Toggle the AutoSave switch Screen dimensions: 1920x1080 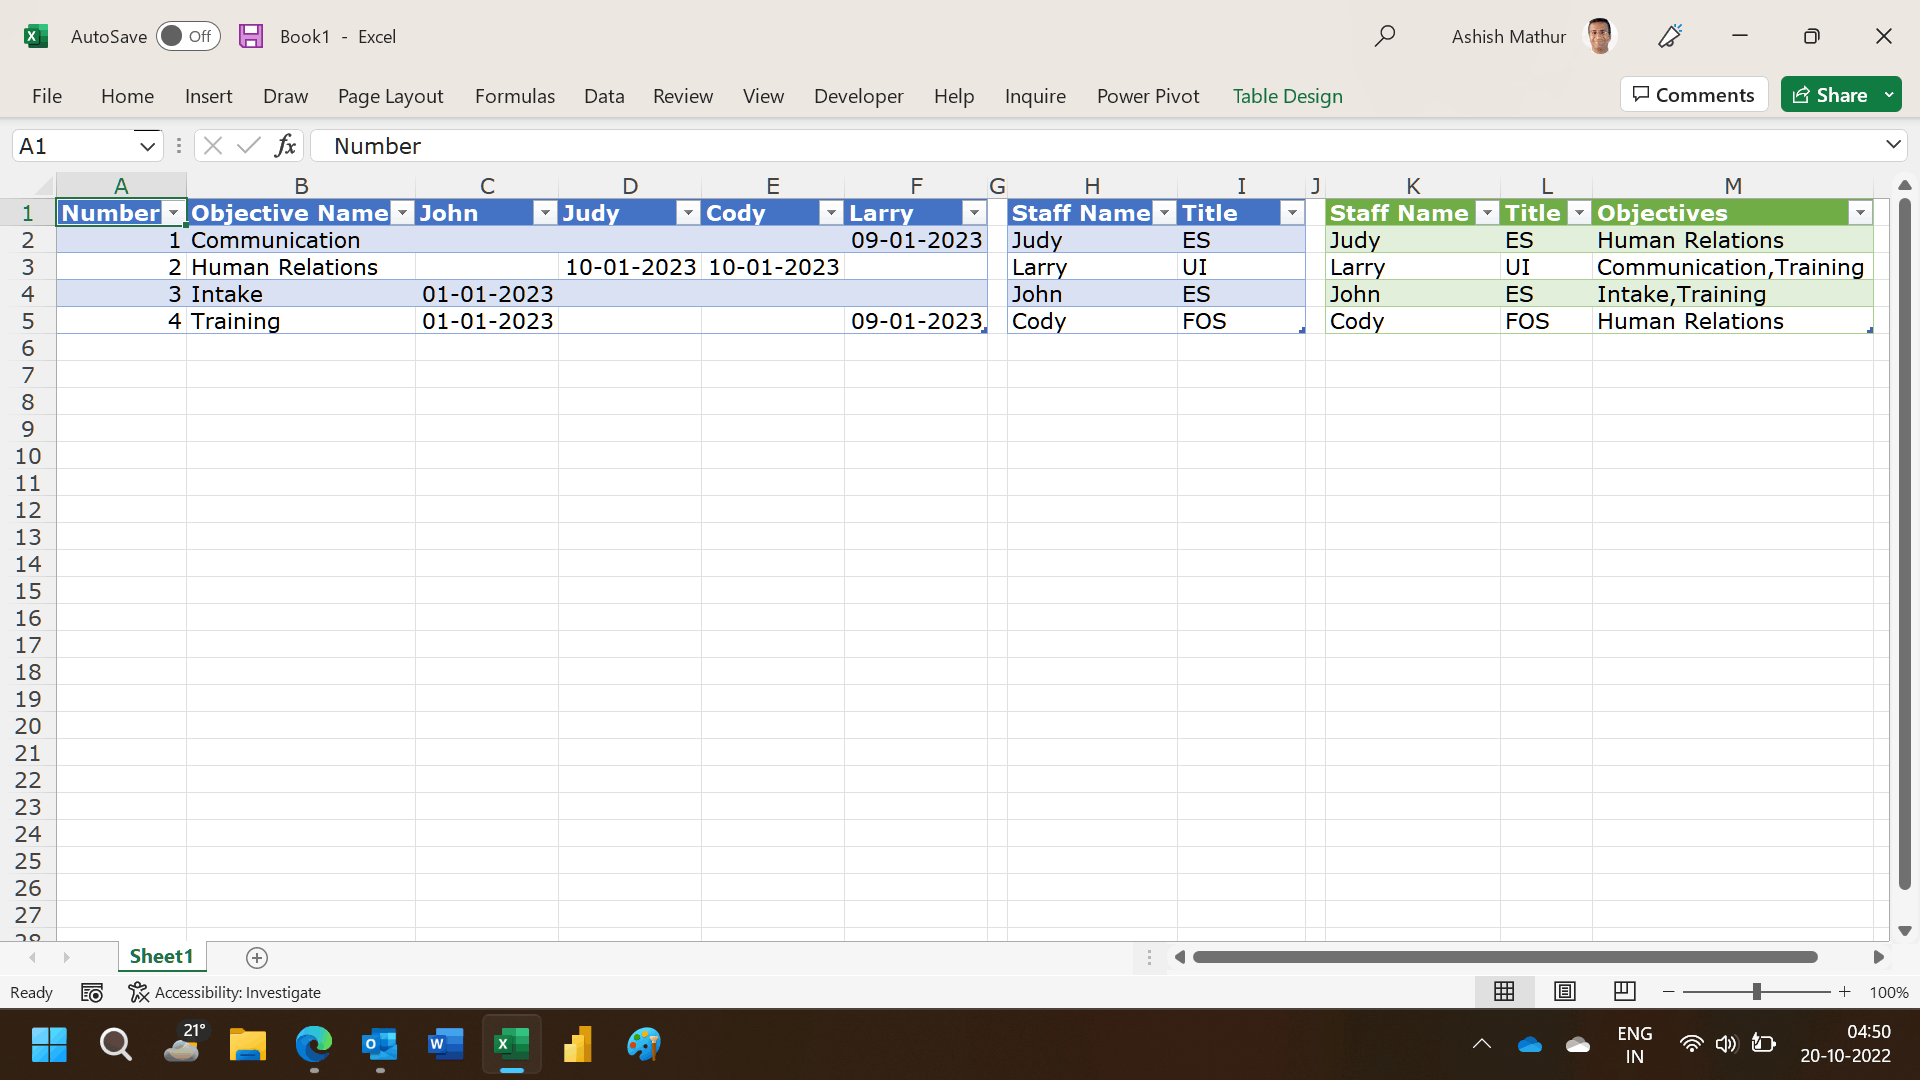click(x=188, y=36)
